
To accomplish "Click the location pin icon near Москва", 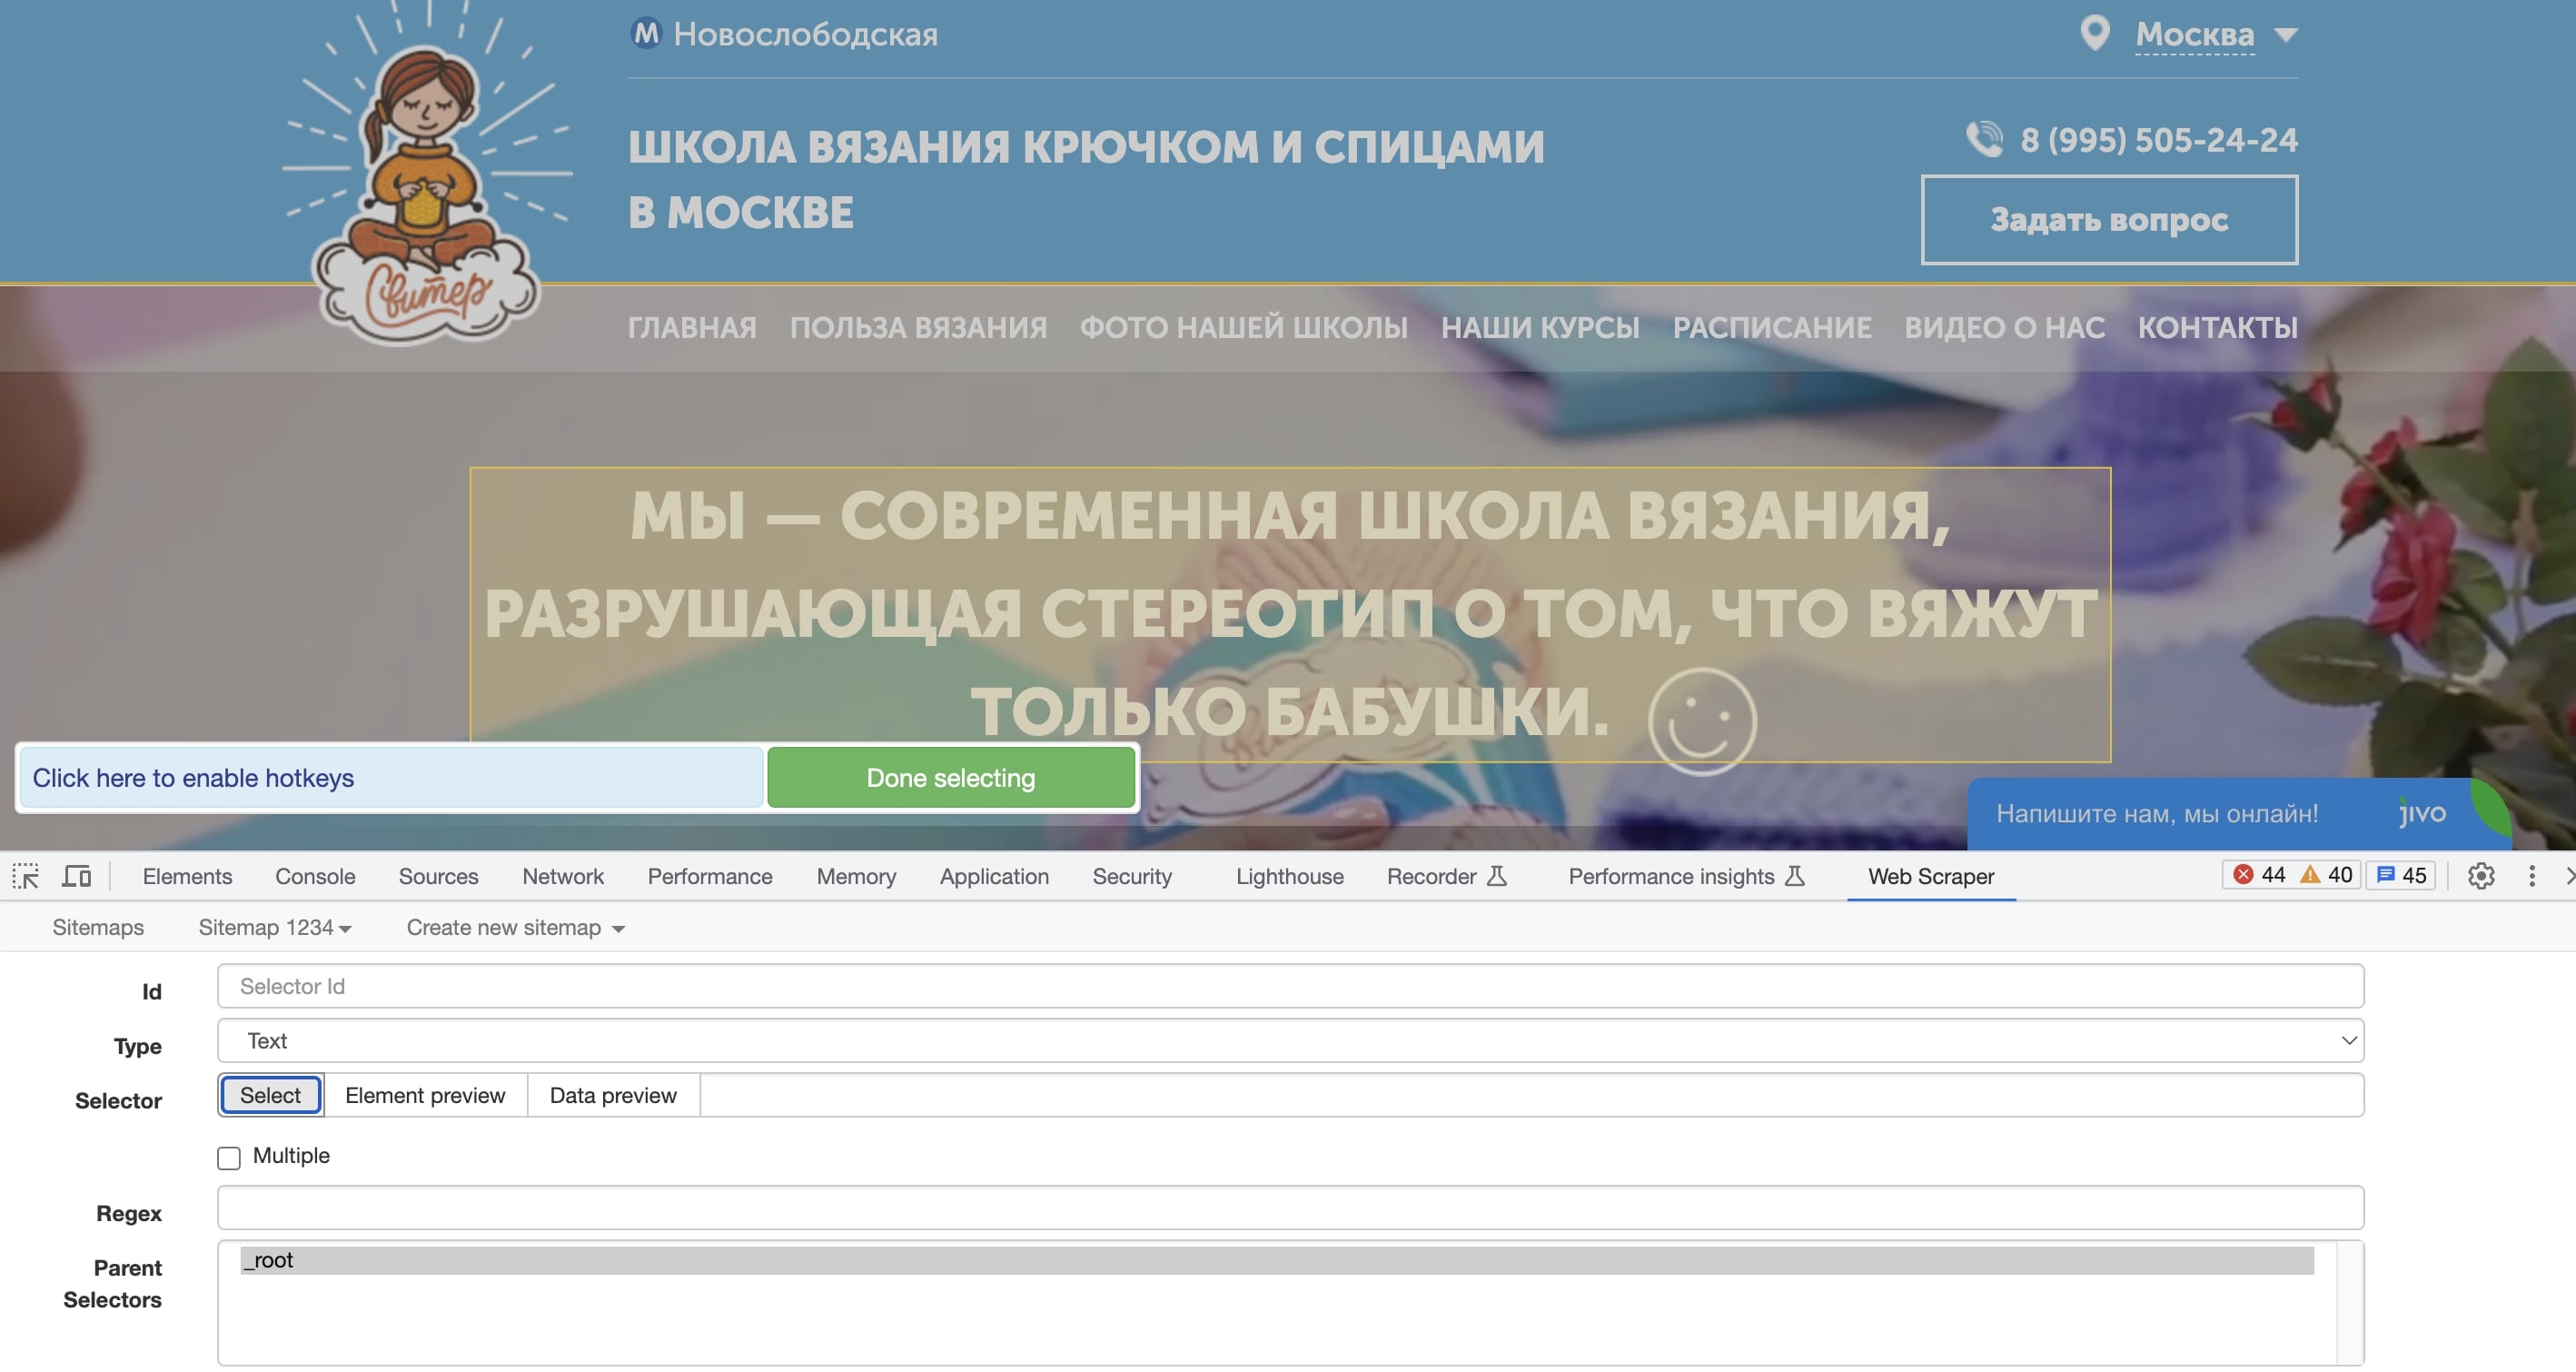I will pos(2094,33).
